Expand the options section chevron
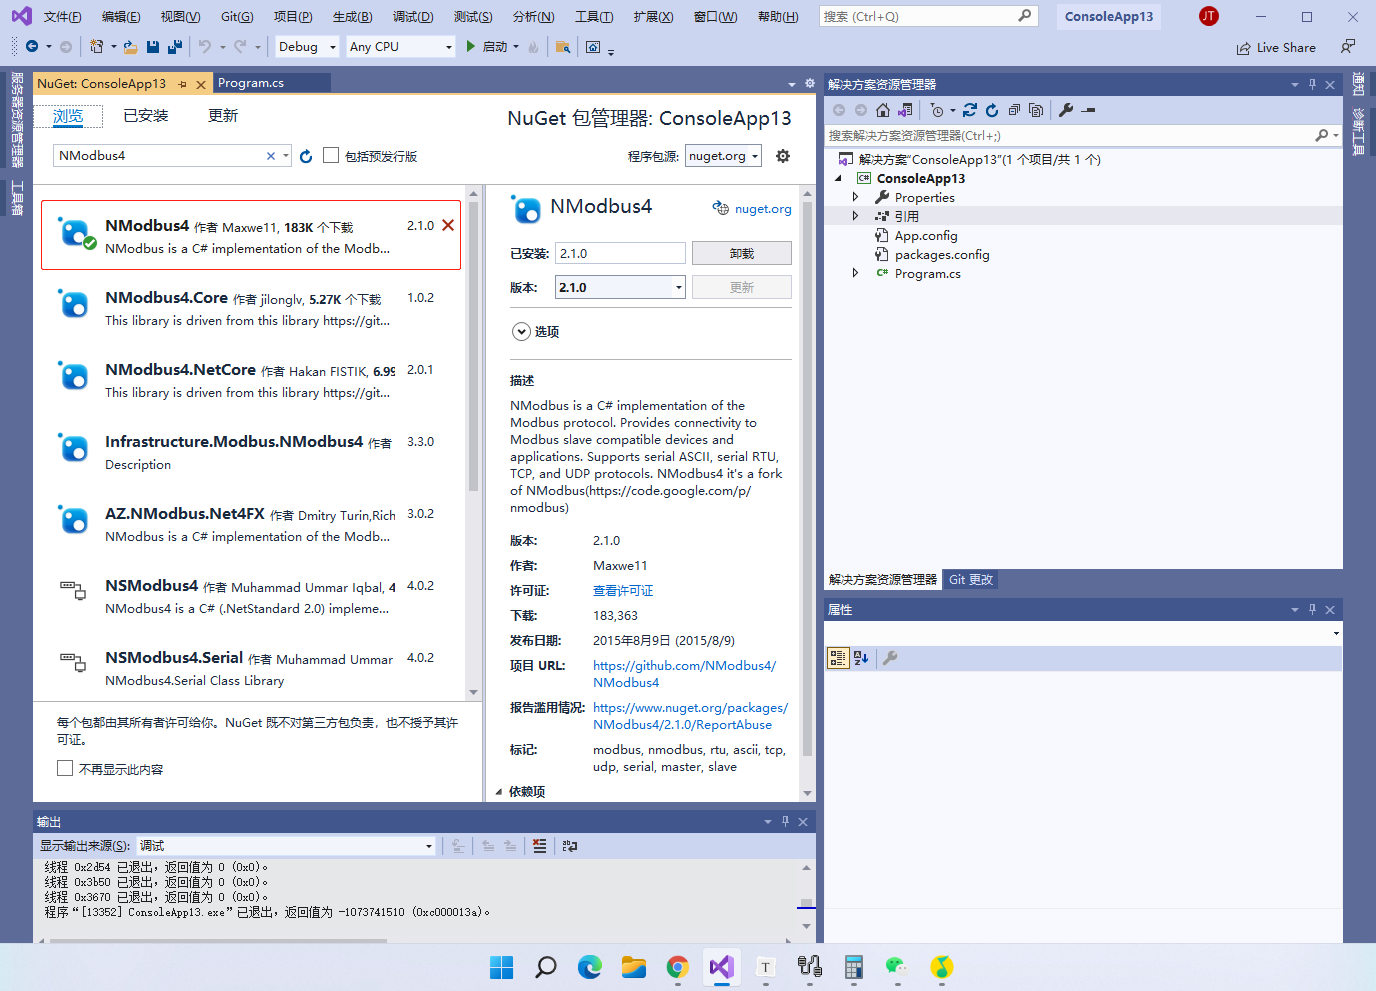 pos(521,332)
